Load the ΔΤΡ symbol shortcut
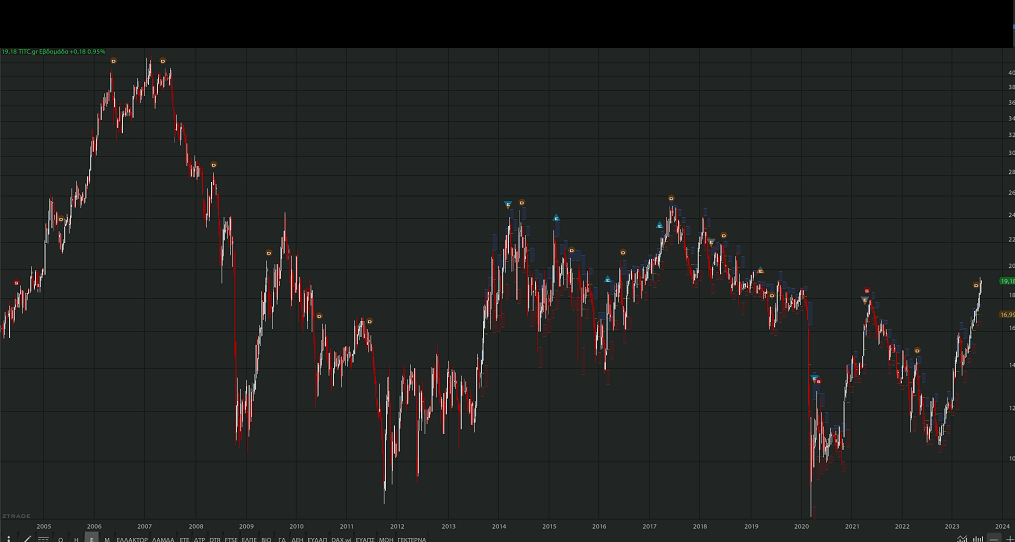The width and height of the screenshot is (1015, 542). pyautogui.click(x=199, y=539)
